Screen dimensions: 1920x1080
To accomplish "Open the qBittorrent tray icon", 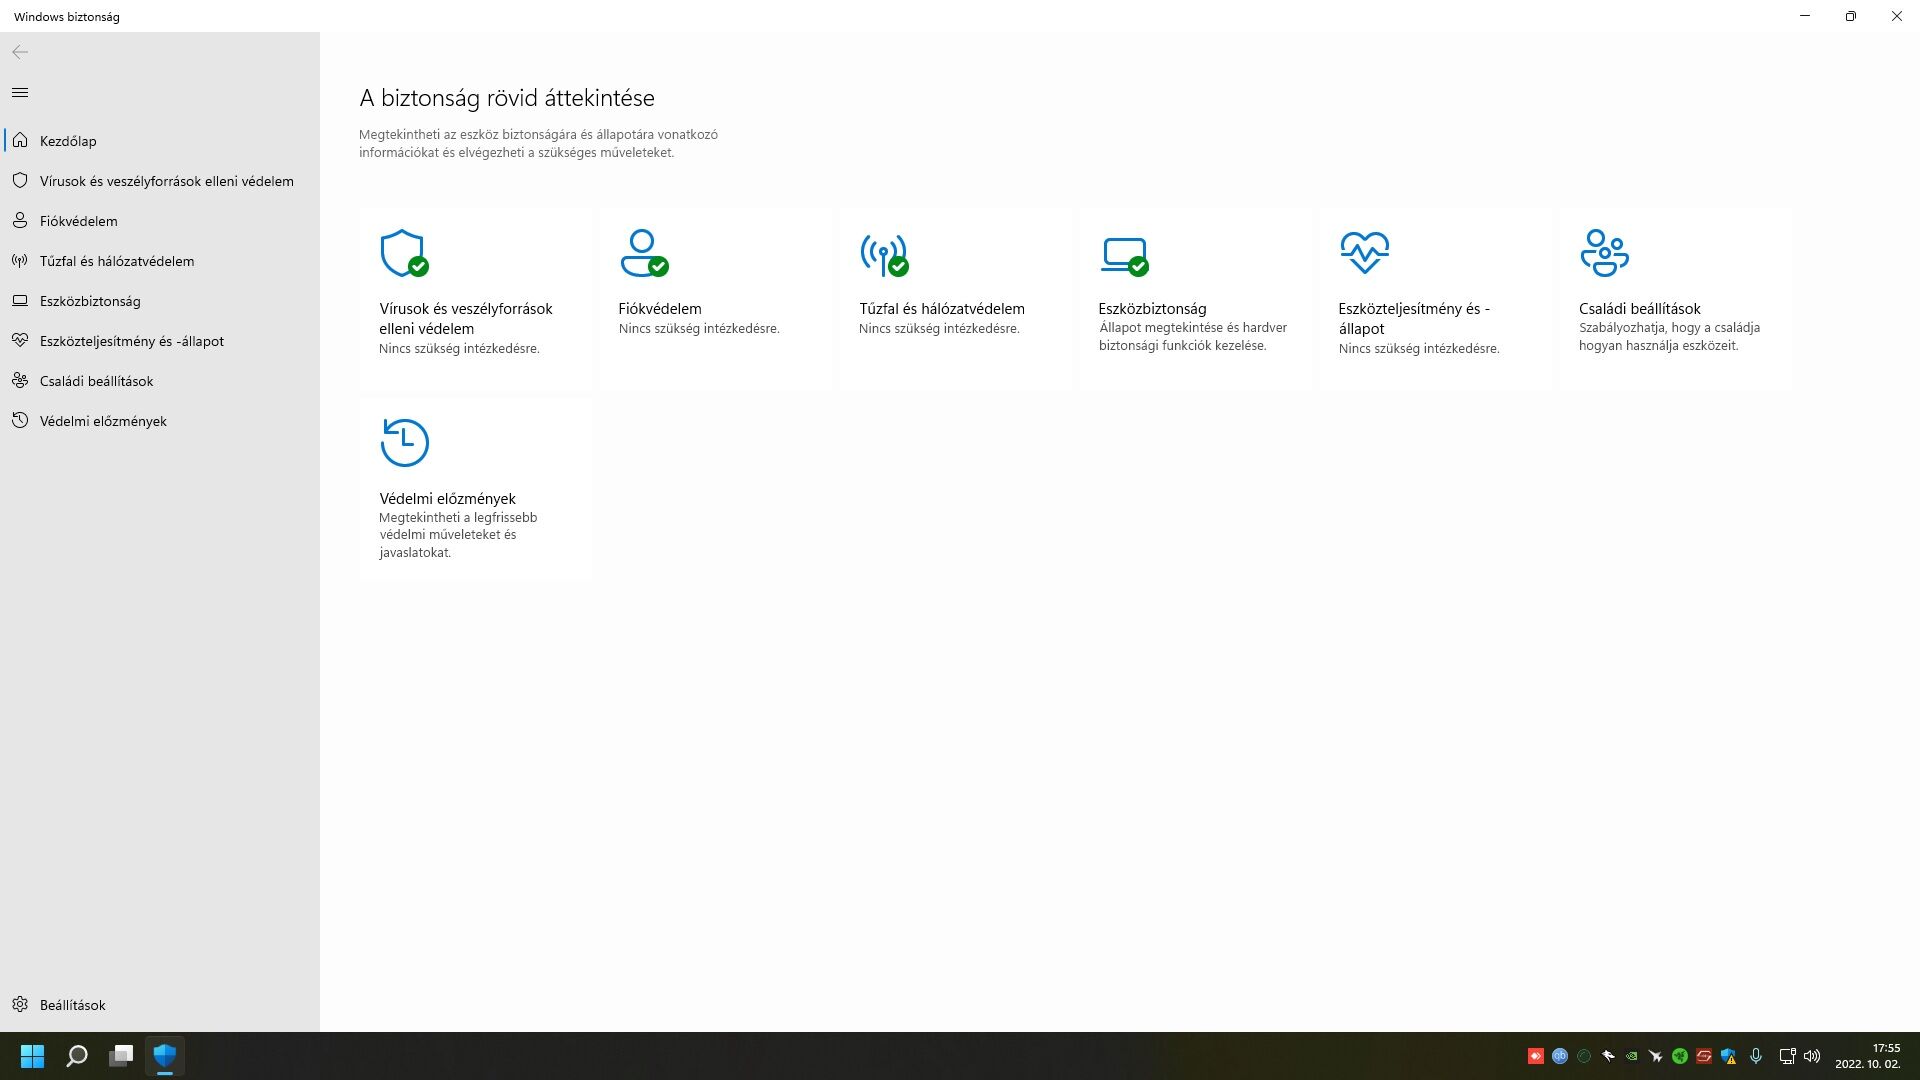I will [1560, 1056].
